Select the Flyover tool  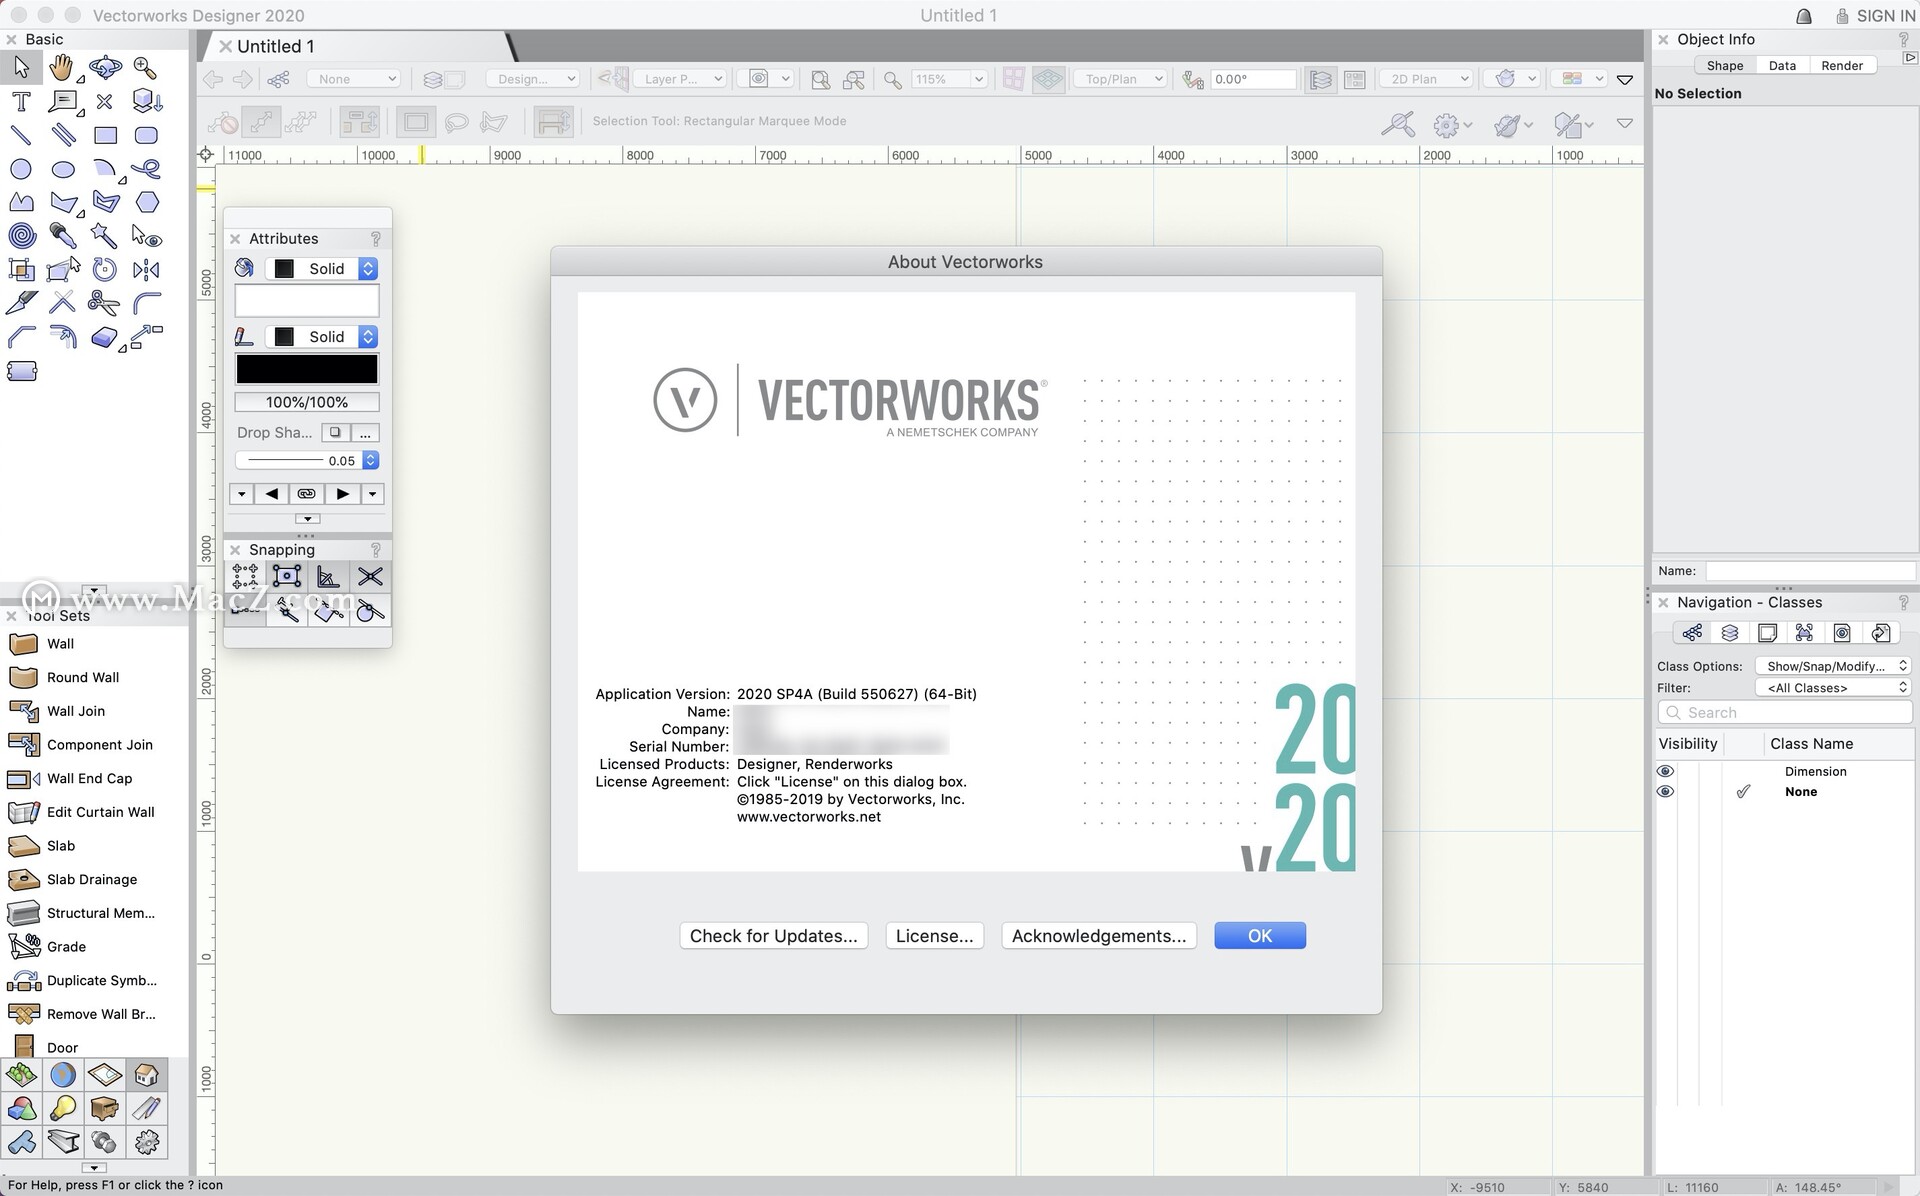tap(105, 67)
